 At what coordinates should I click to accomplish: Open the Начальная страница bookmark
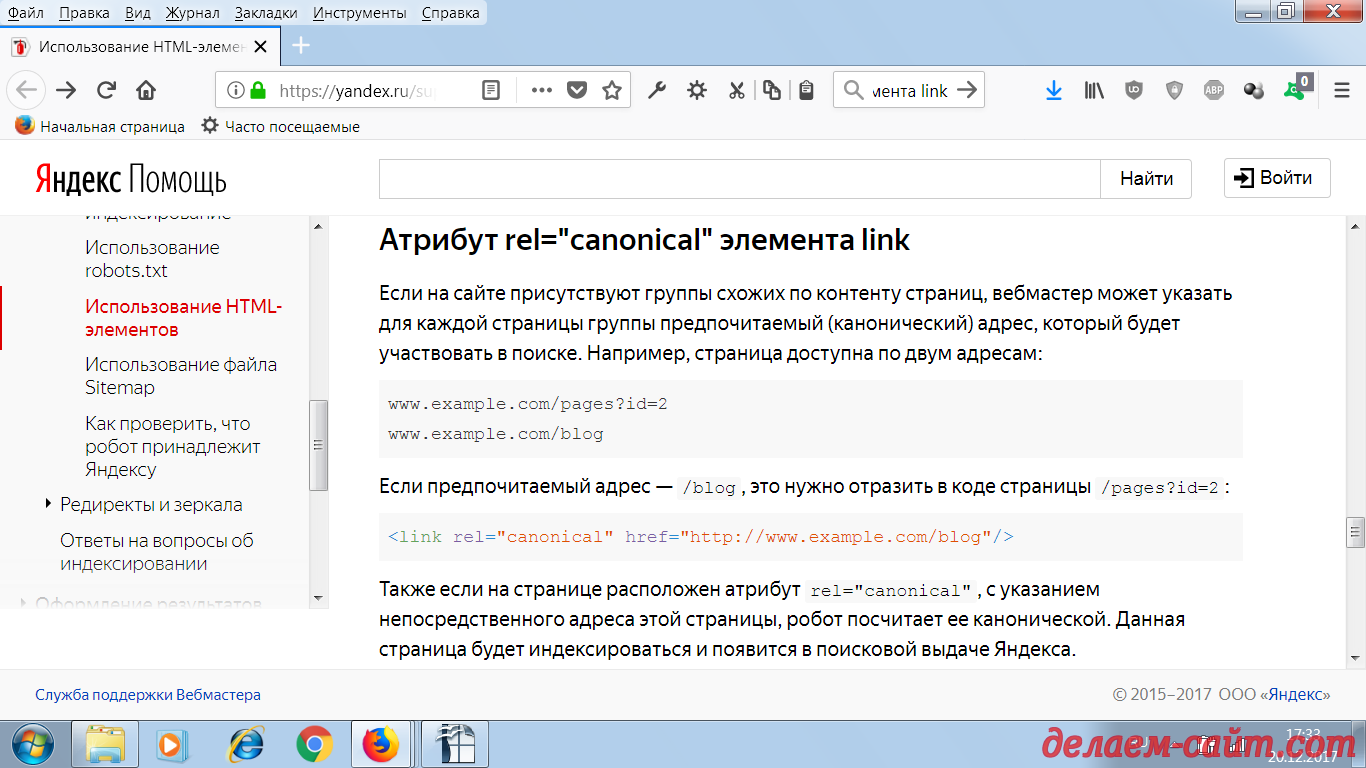pyautogui.click(x=100, y=127)
